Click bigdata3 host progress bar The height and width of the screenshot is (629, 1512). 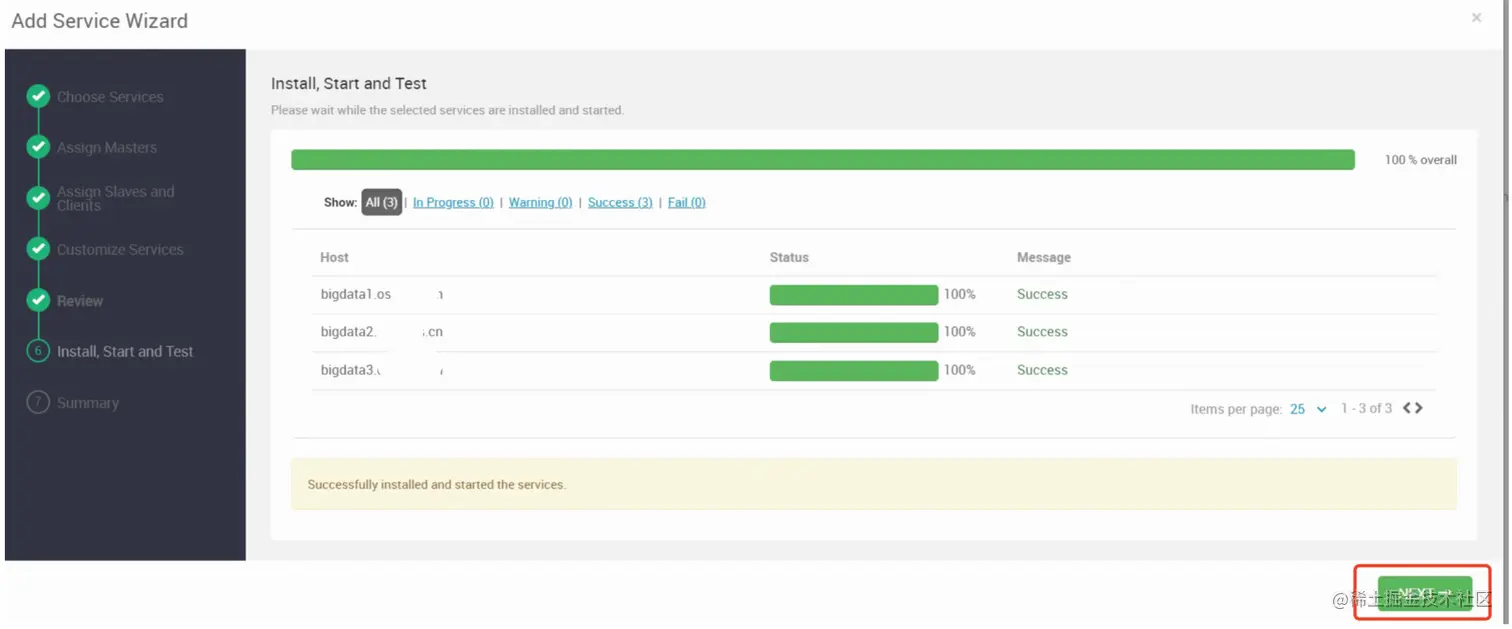(854, 370)
